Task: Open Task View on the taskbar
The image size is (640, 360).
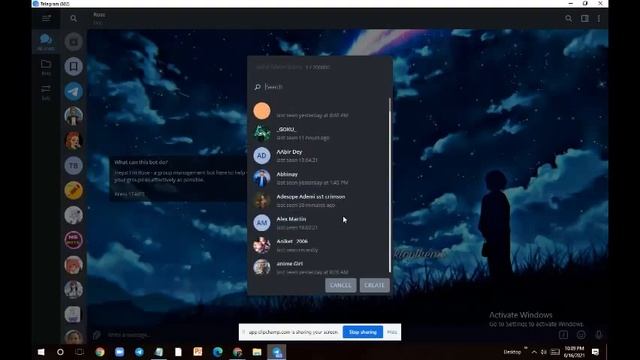Action: tap(80, 352)
